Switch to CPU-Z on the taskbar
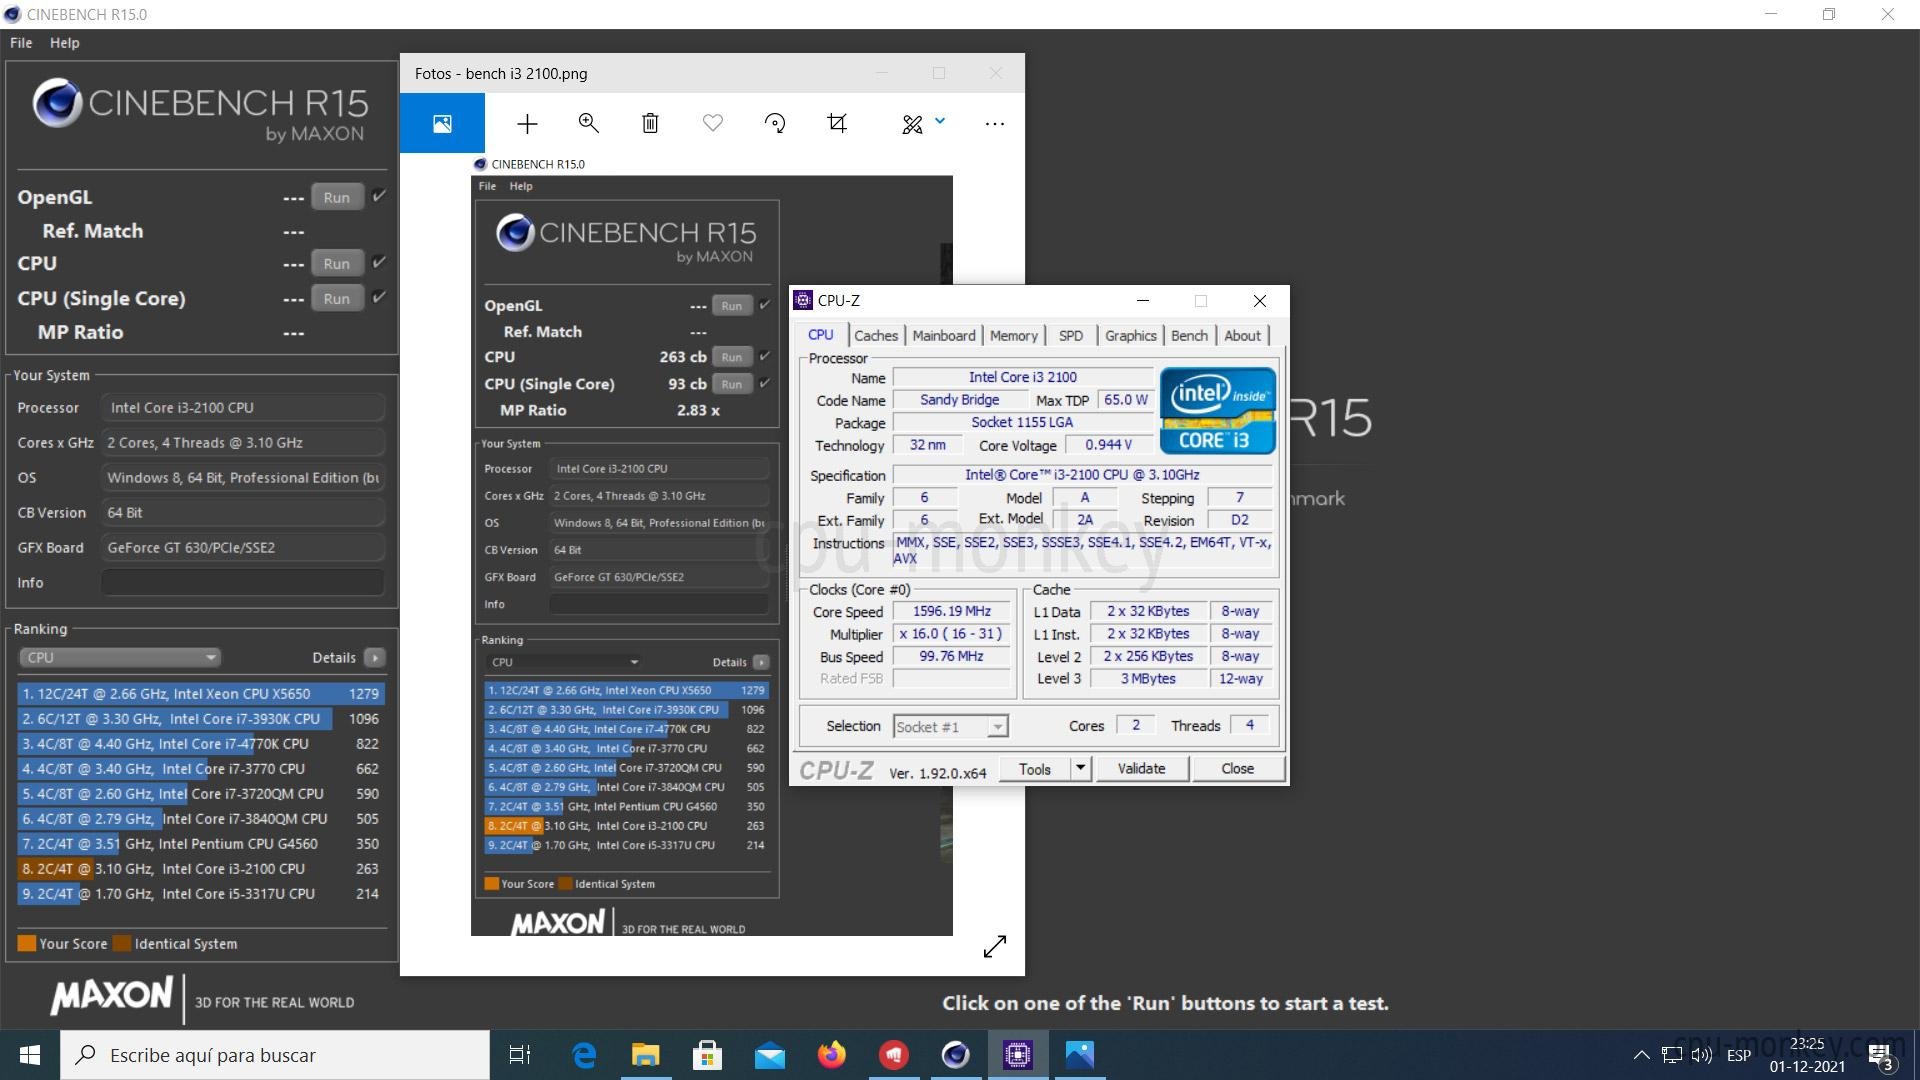Viewport: 1920px width, 1080px height. pos(1018,1055)
